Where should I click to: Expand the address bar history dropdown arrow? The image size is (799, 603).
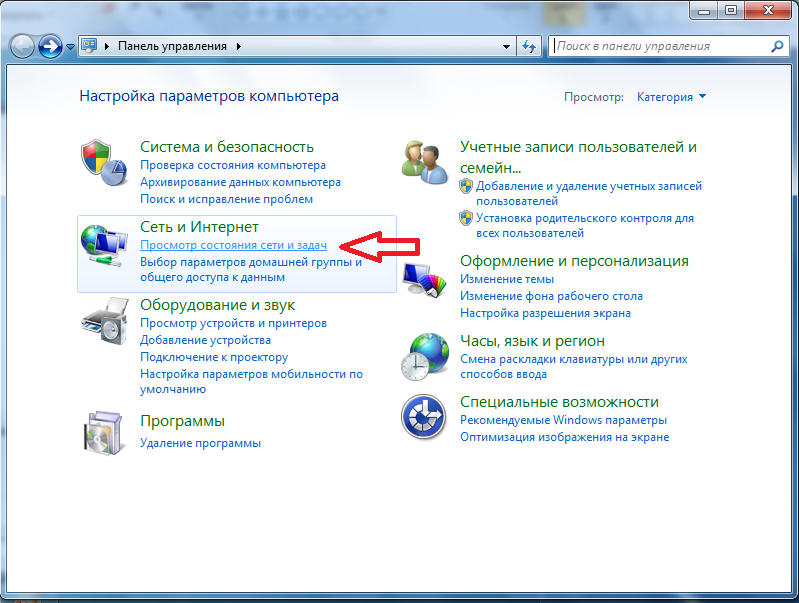coord(507,46)
